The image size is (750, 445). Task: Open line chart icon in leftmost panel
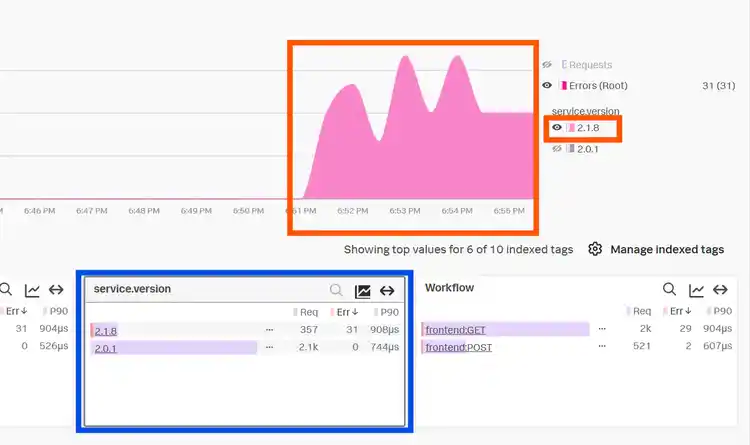[32, 290]
